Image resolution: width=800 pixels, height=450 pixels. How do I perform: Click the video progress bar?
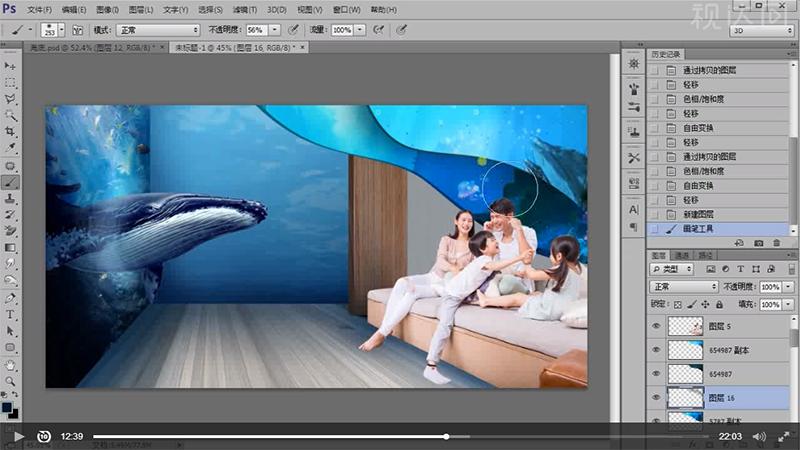point(400,436)
